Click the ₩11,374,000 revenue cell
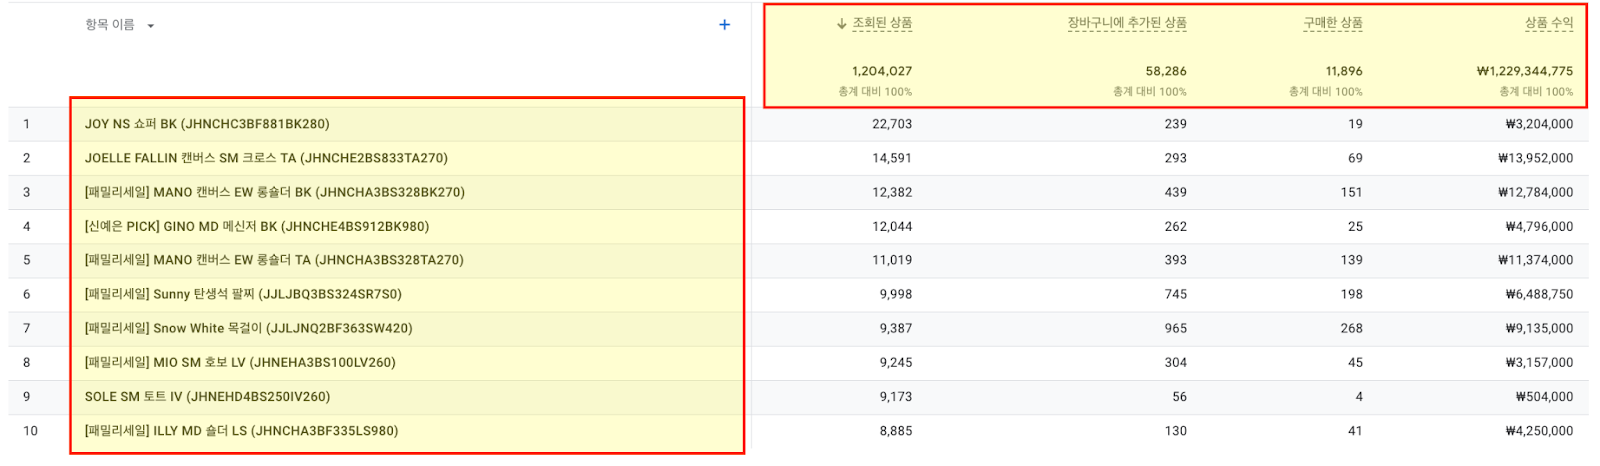This screenshot has height=466, width=1600. pos(1535,260)
